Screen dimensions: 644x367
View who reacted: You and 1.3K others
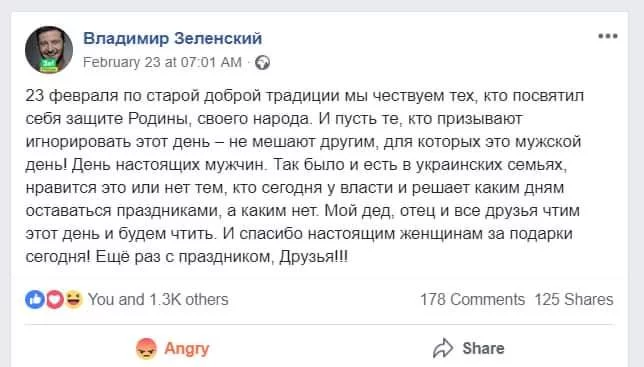click(x=158, y=300)
